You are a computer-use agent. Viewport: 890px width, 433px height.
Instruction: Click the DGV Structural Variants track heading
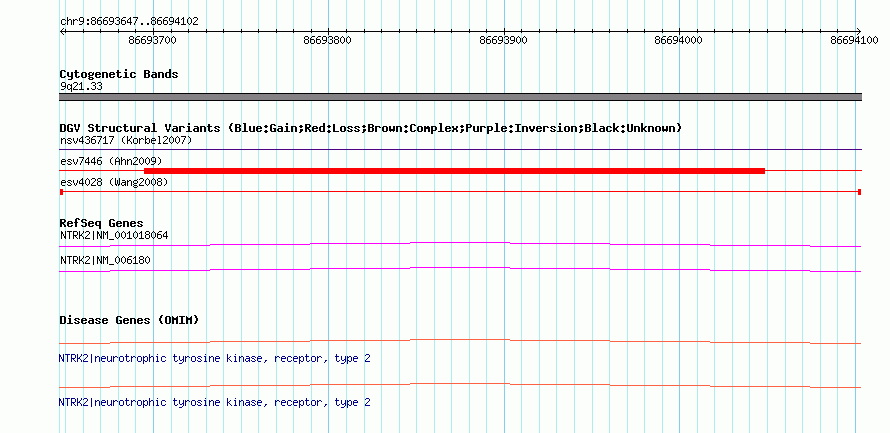[x=371, y=128]
